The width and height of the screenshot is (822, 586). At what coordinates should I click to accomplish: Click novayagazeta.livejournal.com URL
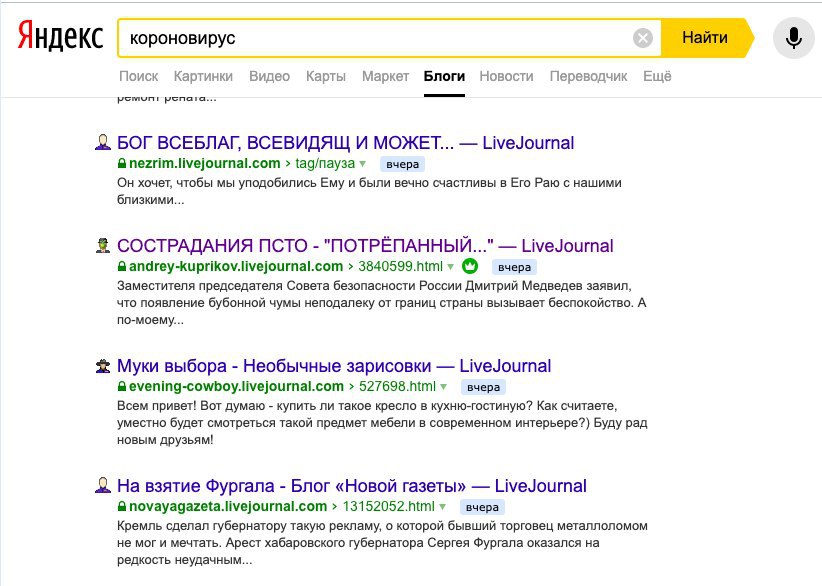pyautogui.click(x=228, y=506)
